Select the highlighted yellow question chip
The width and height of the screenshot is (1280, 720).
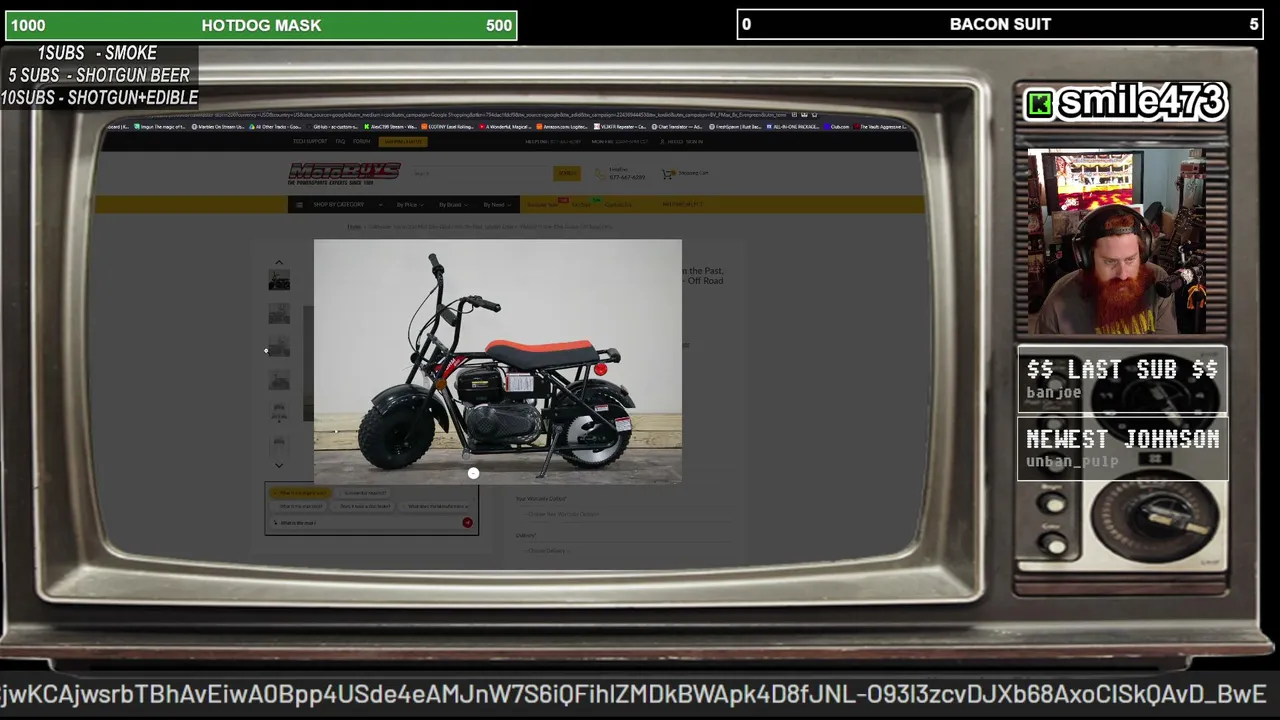coord(301,493)
